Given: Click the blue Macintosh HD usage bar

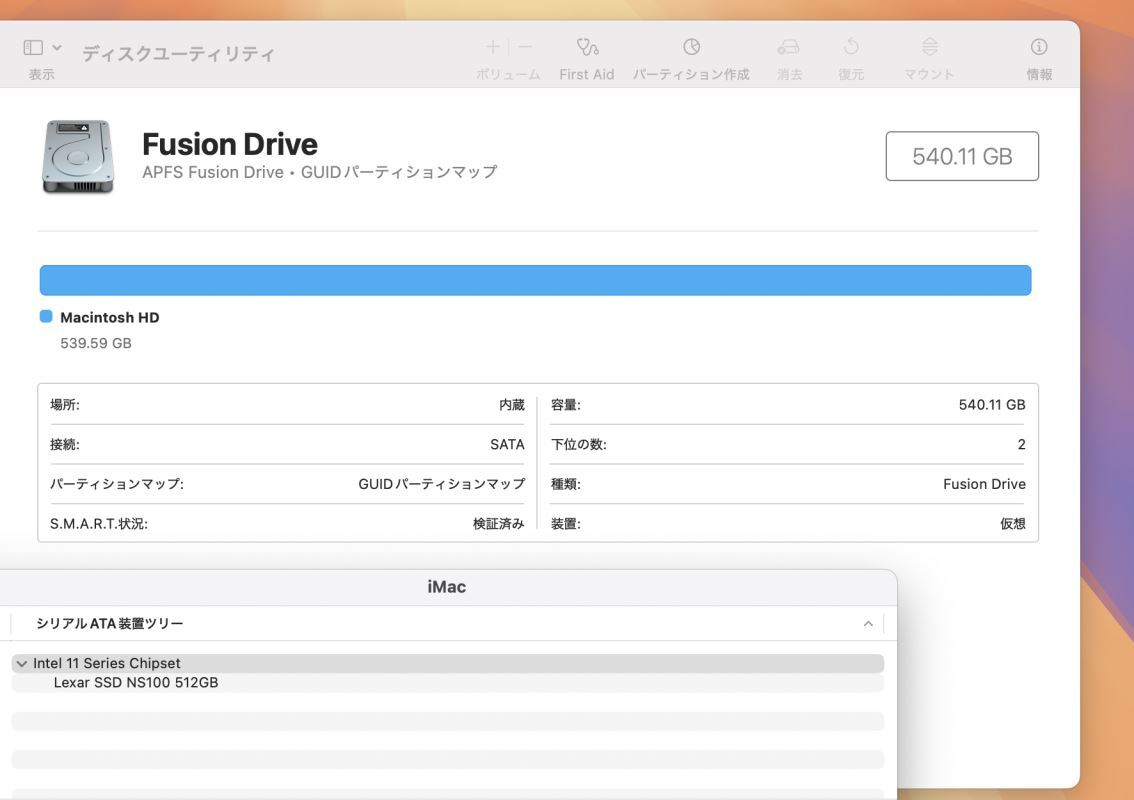Looking at the screenshot, I should (536, 281).
